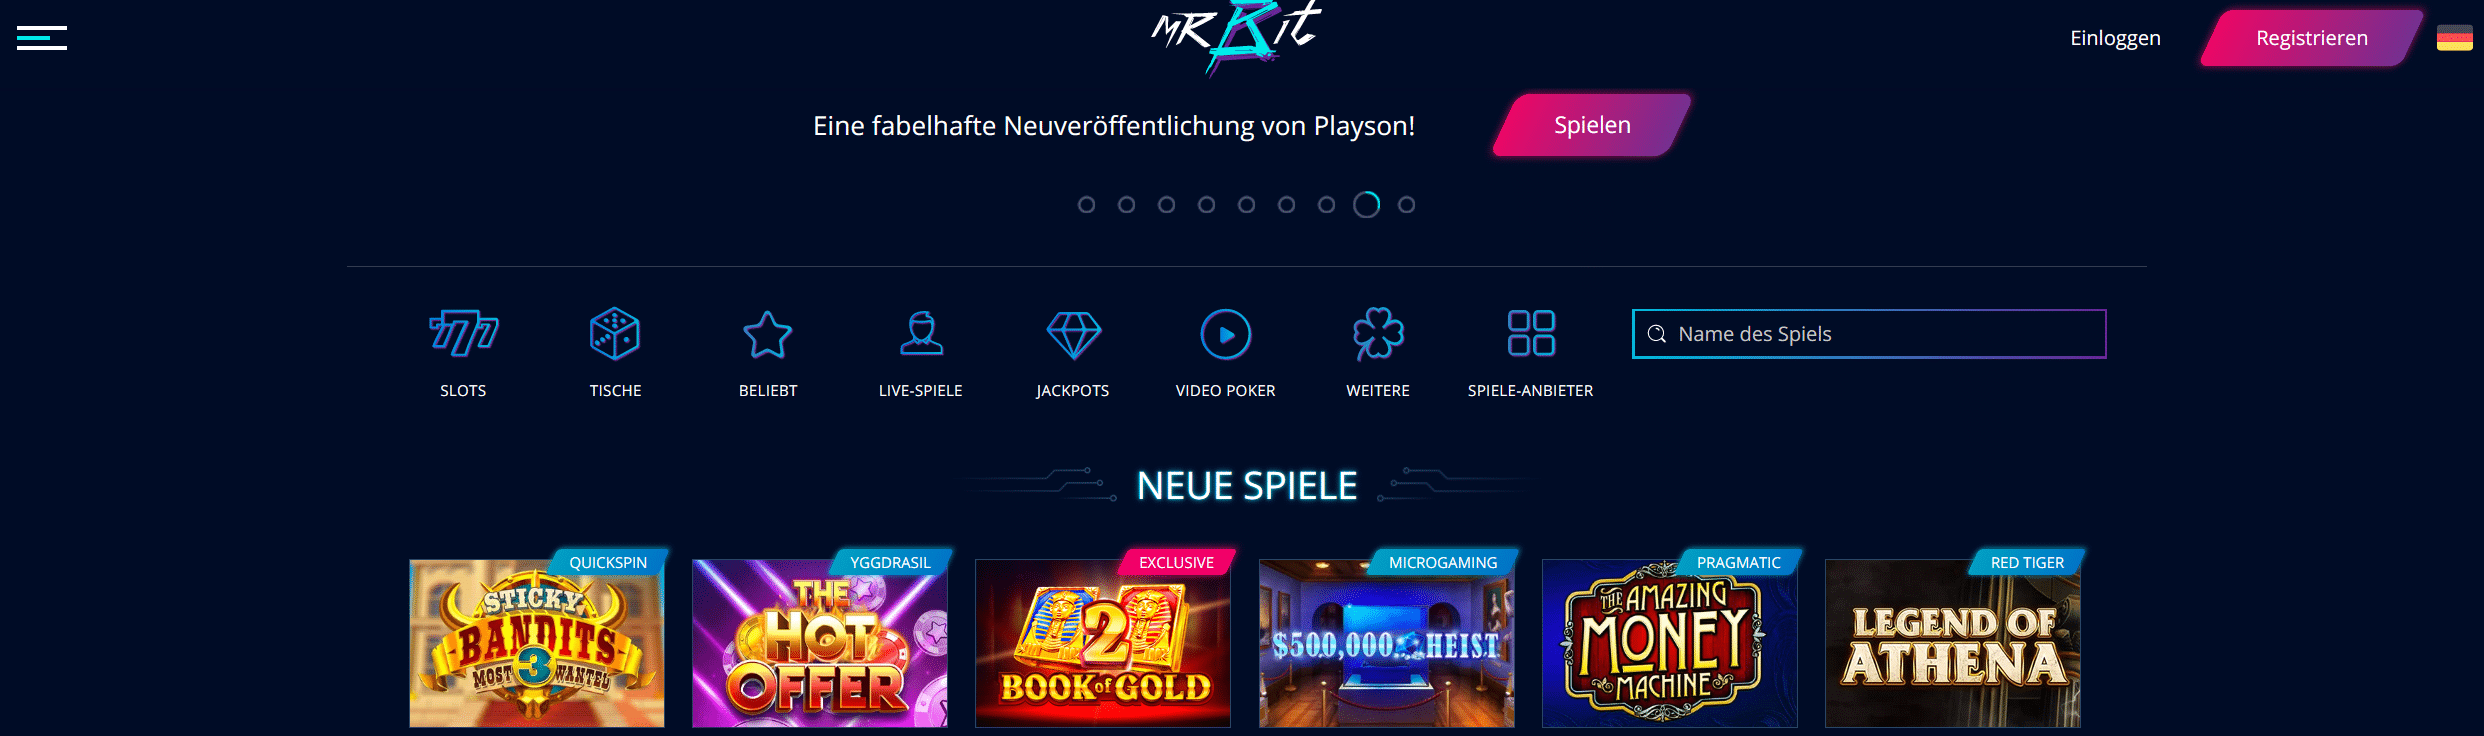Viewport: 2484px width, 736px height.
Task: Click the Einloggen link
Action: tap(2115, 38)
